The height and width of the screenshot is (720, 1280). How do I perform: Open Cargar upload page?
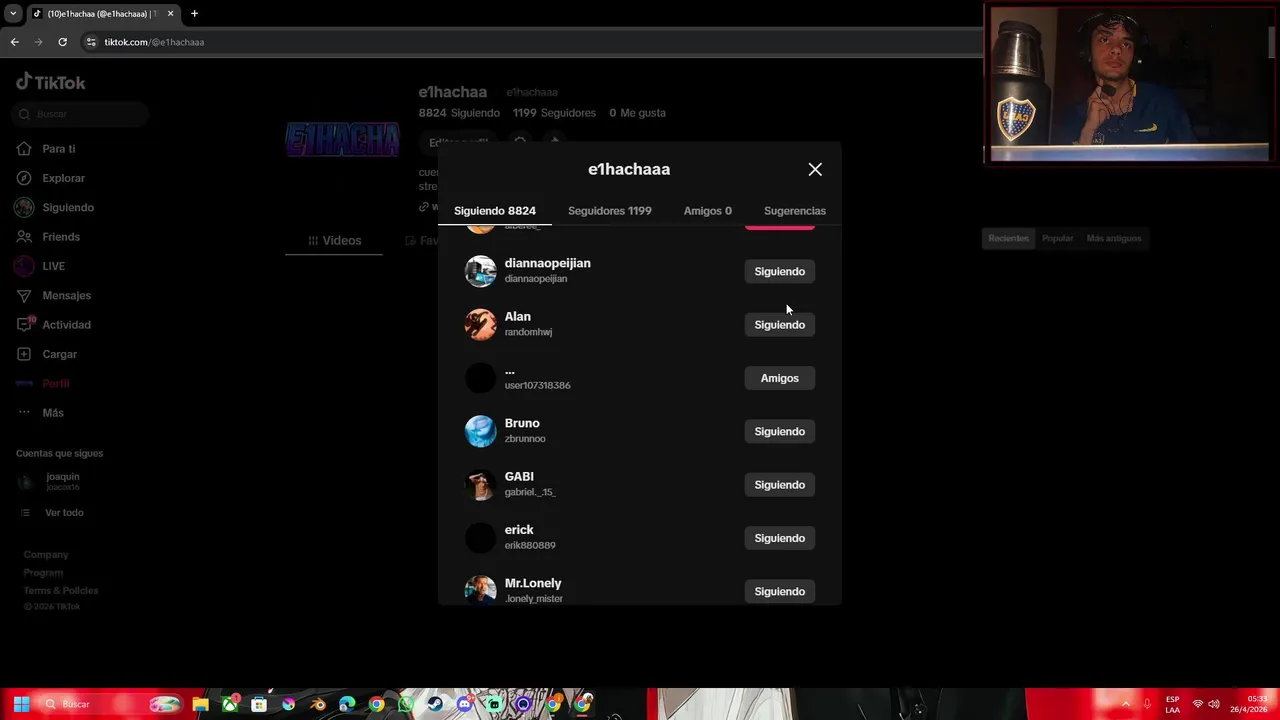[x=59, y=354]
